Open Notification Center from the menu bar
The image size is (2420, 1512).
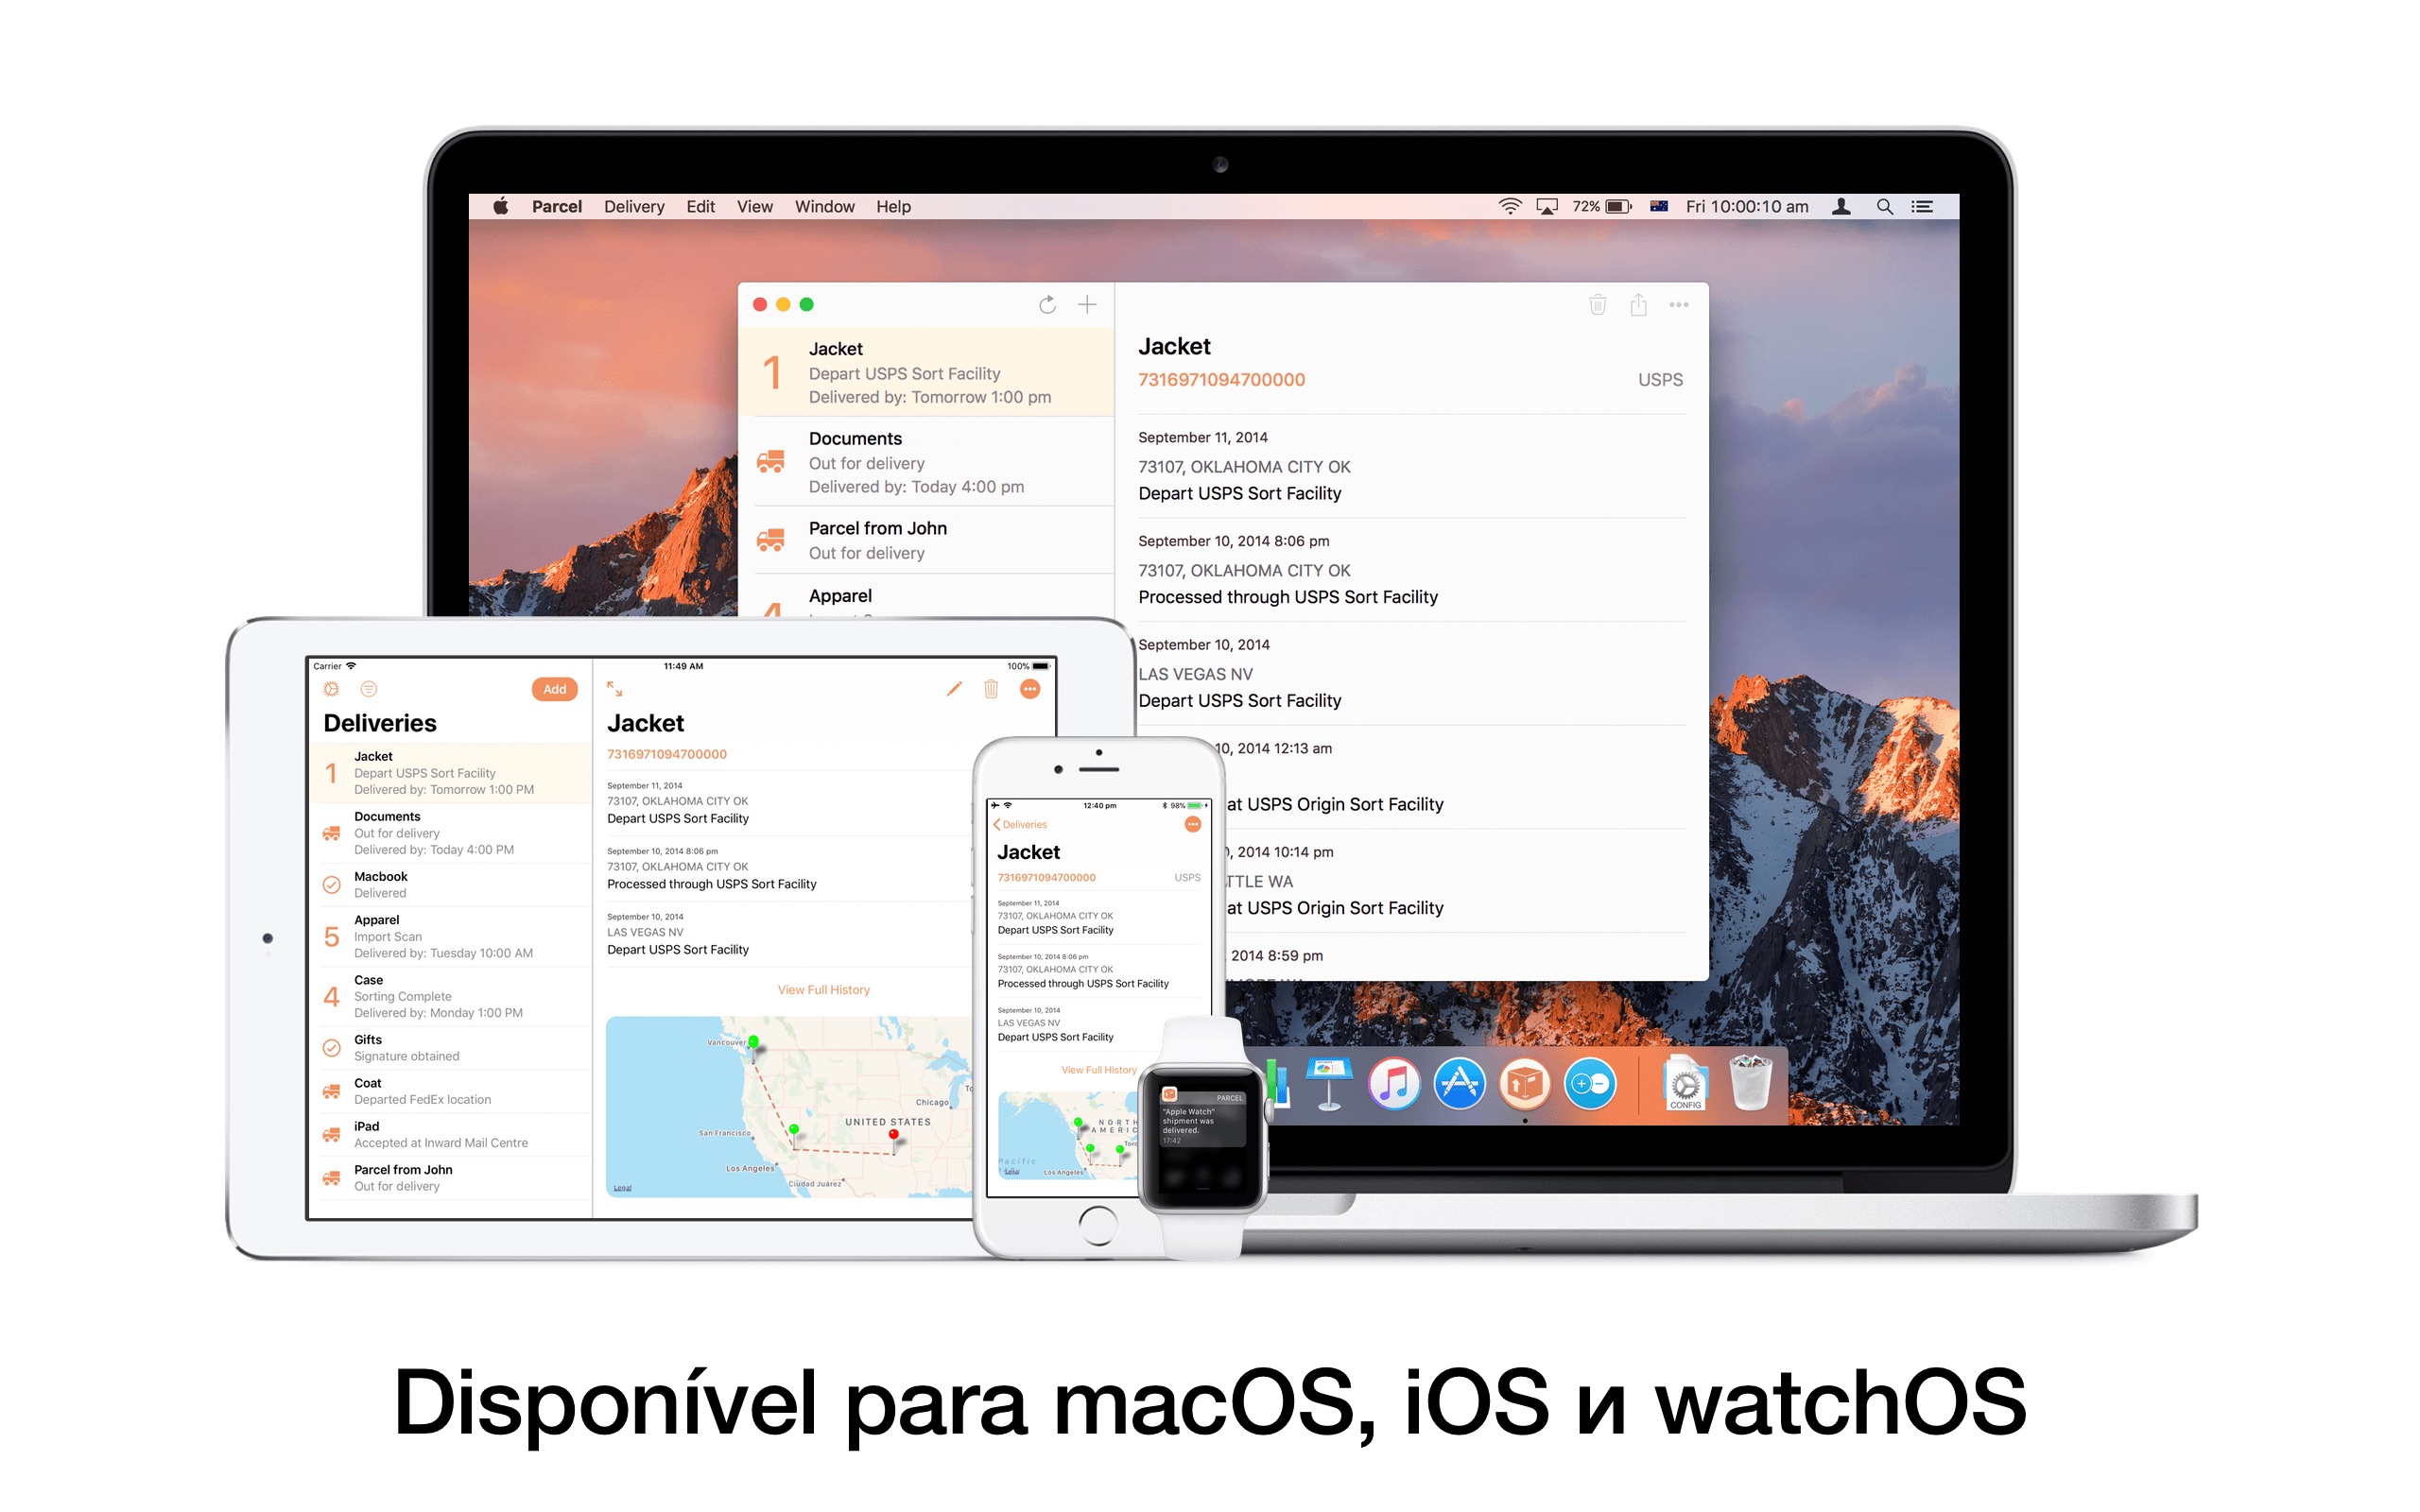click(x=1922, y=207)
